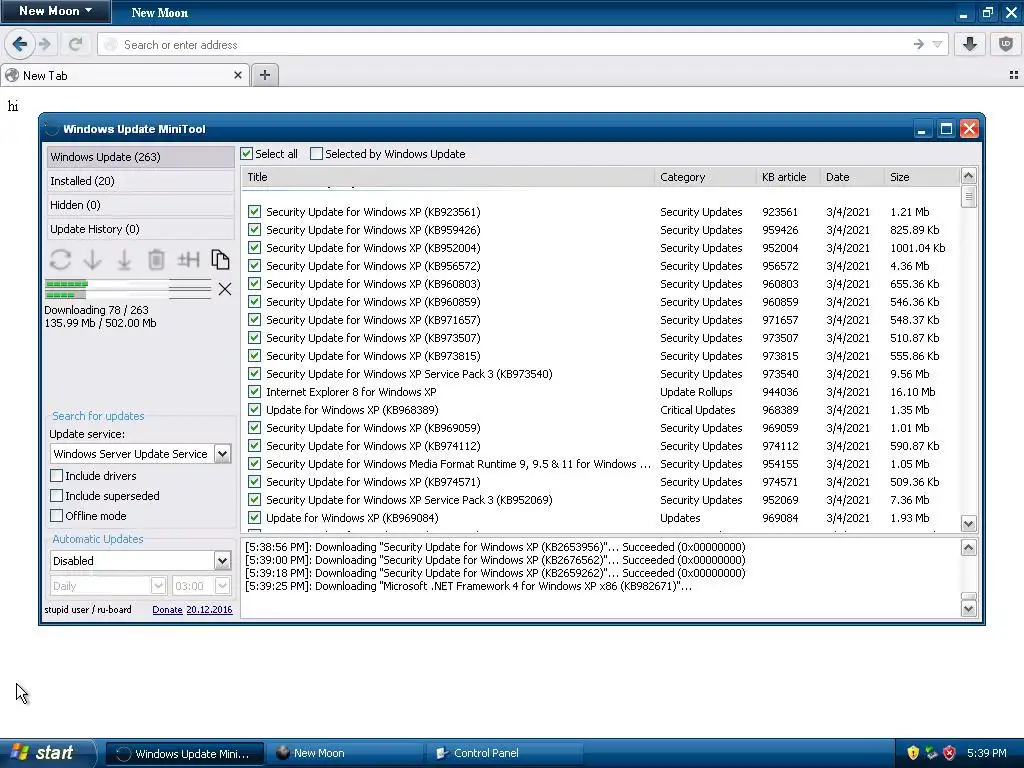Uncheck the KB923561 security update
The height and width of the screenshot is (768, 1024).
(x=255, y=212)
